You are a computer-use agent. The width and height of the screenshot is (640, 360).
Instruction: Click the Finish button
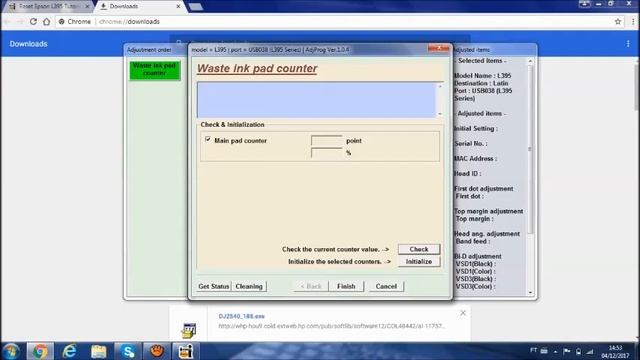346,286
